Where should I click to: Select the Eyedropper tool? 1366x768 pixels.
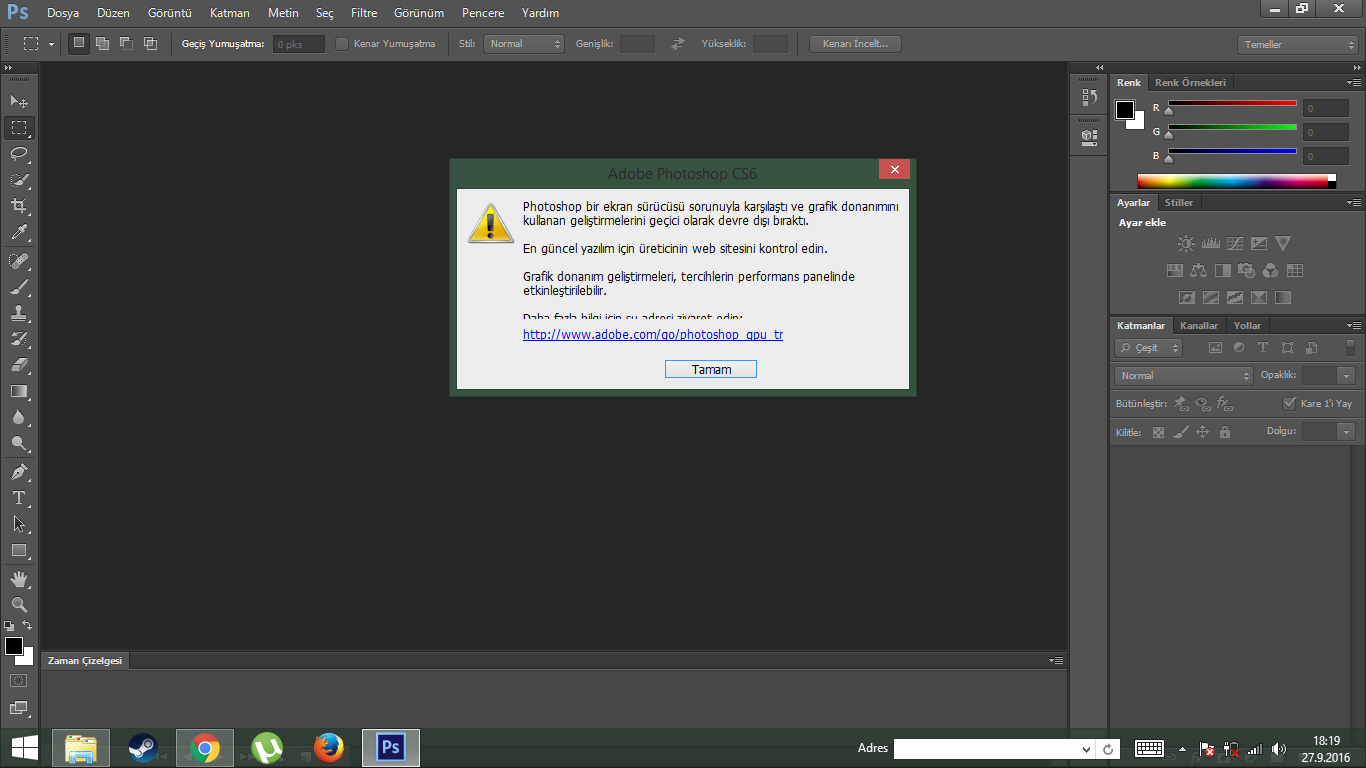click(19, 232)
